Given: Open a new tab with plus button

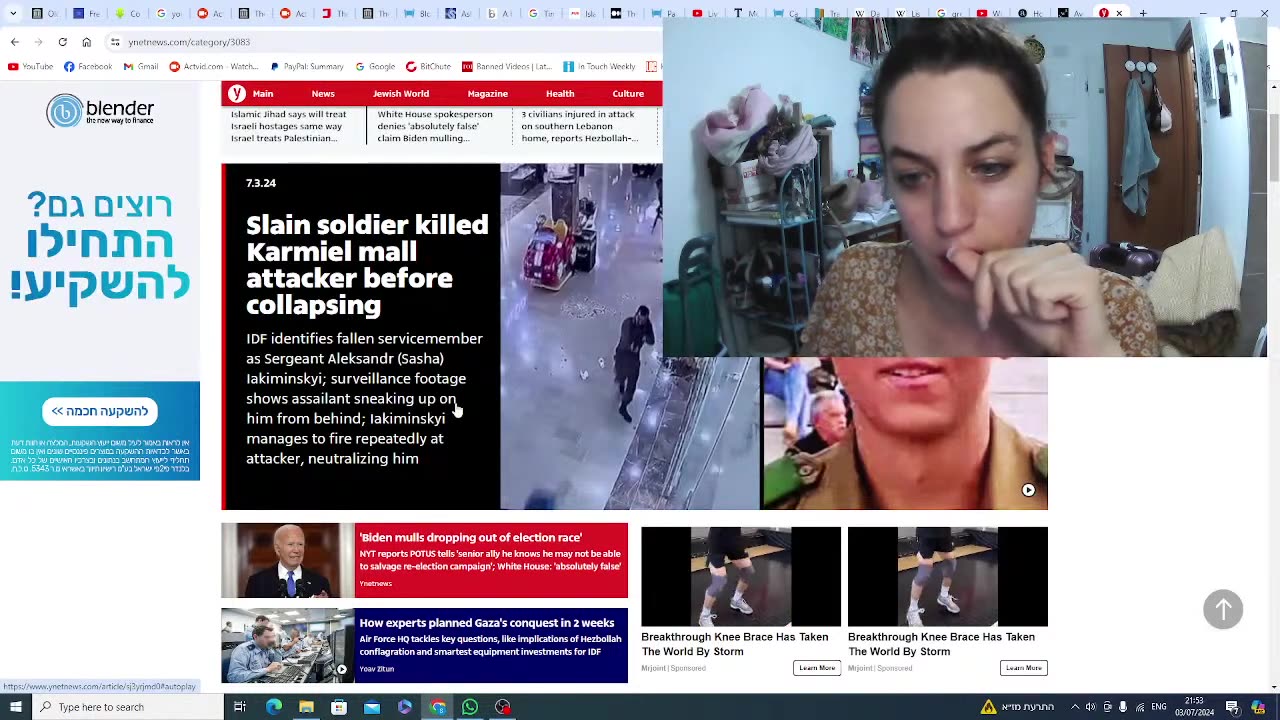Looking at the screenshot, I should (x=1143, y=13).
